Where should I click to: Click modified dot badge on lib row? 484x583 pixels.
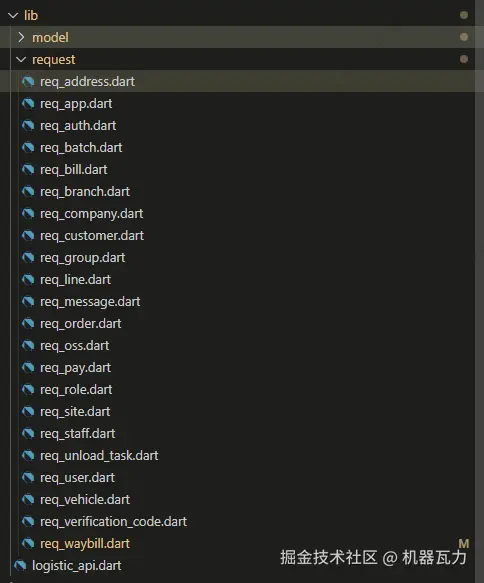(464, 15)
